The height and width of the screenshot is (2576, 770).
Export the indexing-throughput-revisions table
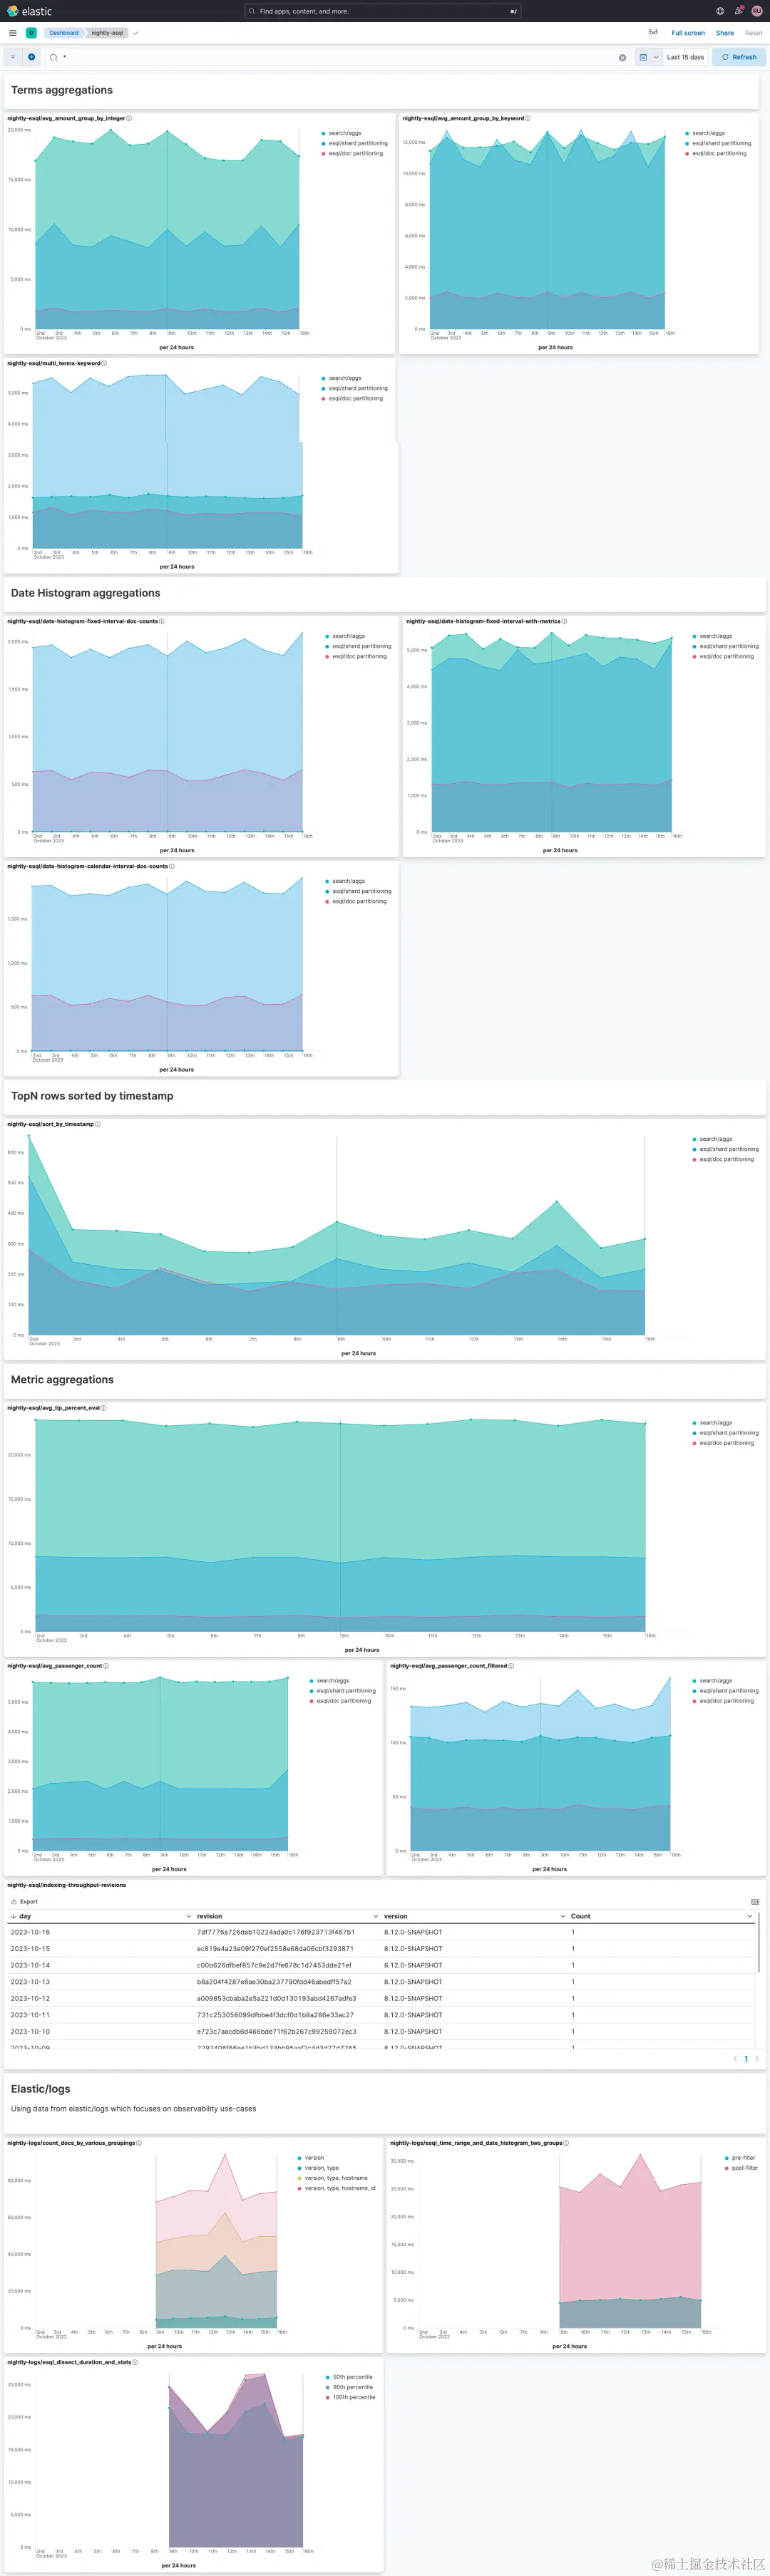point(24,1902)
